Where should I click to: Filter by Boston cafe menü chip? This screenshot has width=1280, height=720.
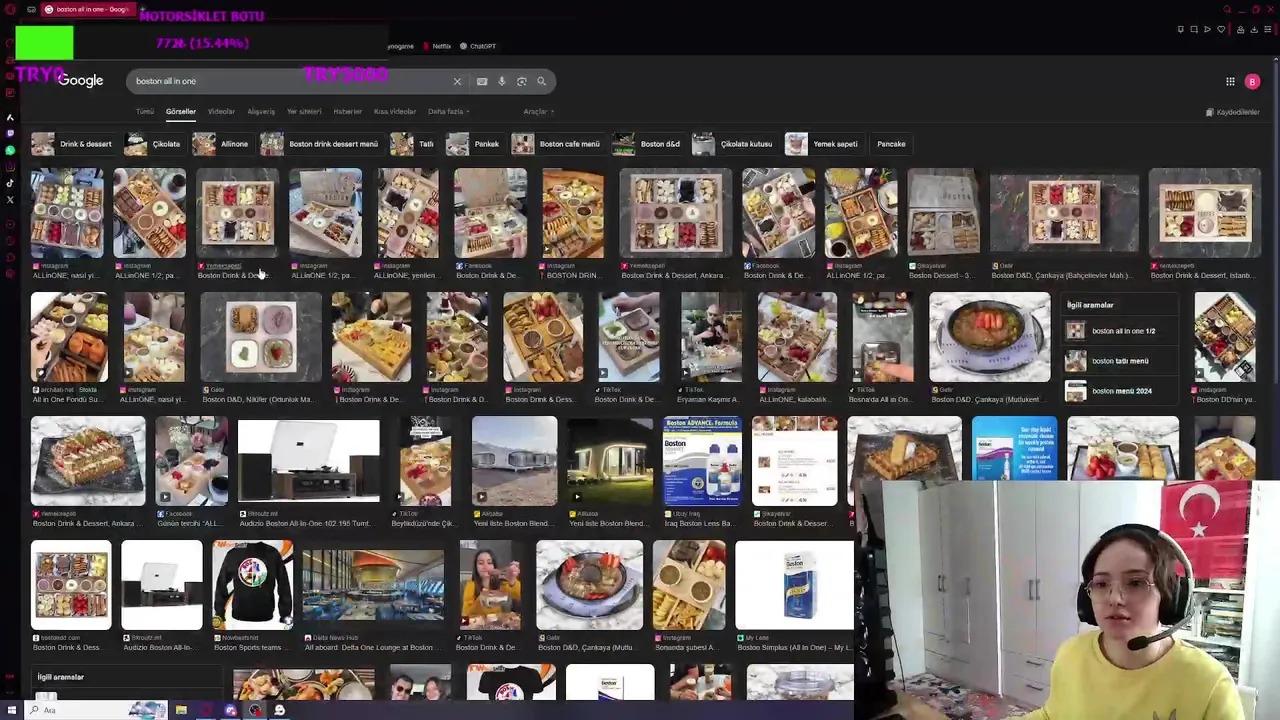pos(556,144)
